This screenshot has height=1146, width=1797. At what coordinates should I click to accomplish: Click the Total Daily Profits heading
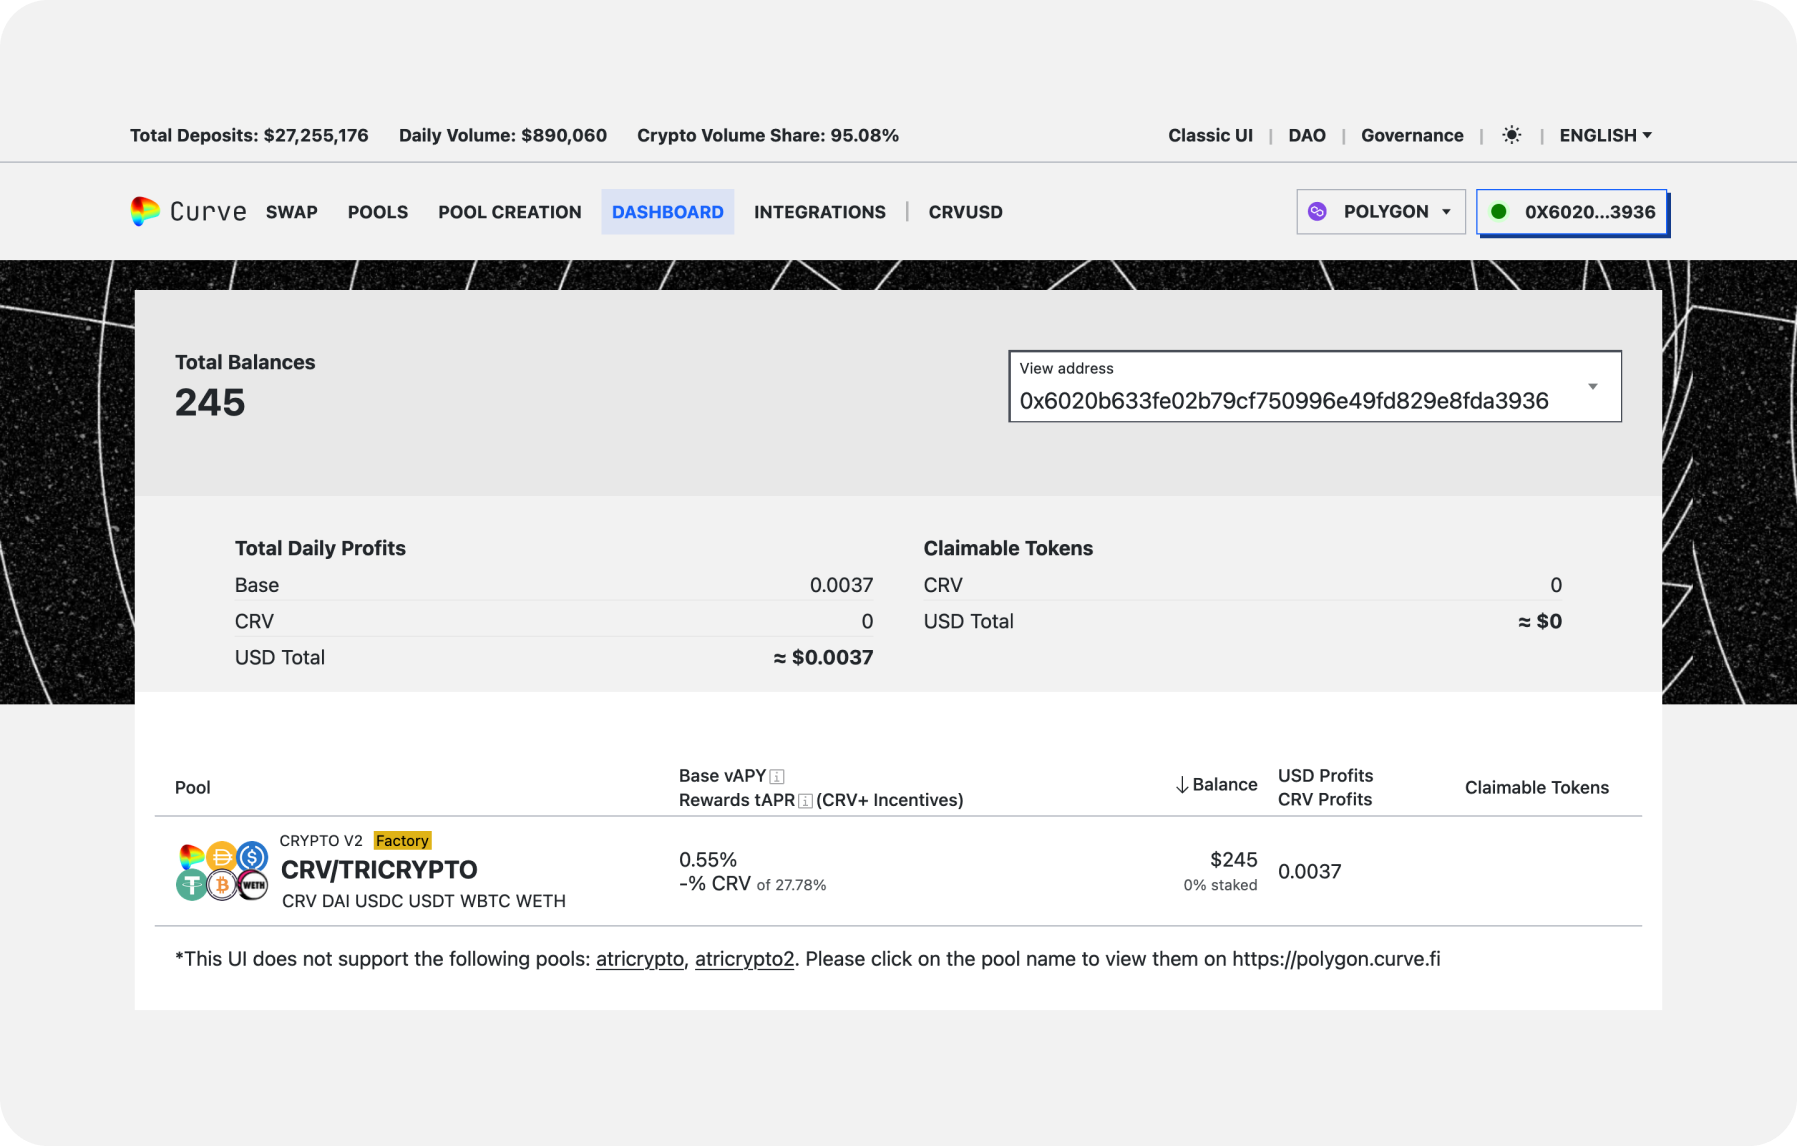320,548
